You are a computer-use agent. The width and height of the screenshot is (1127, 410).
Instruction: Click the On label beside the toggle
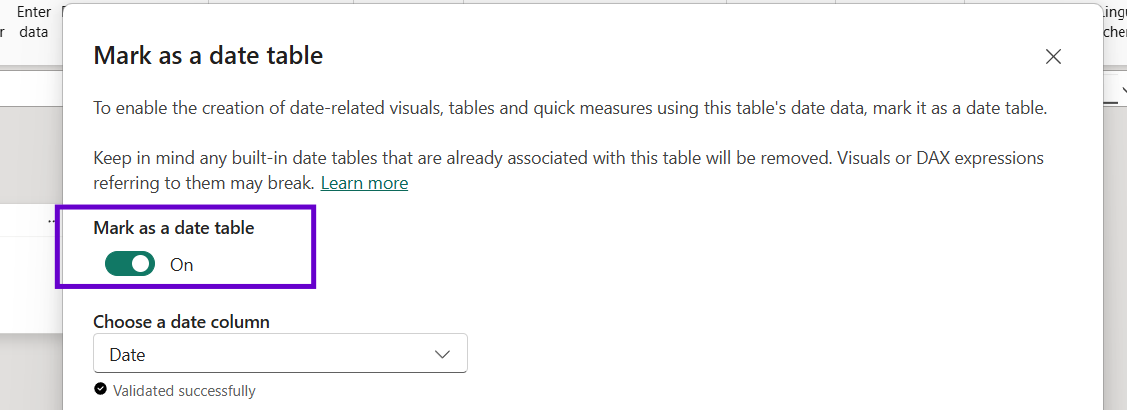click(x=182, y=265)
